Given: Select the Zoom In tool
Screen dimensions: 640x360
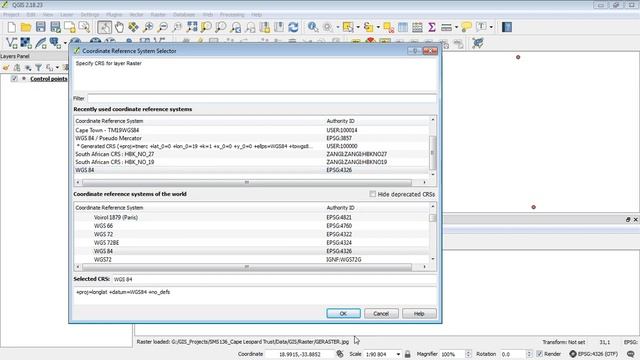Looking at the screenshot, I should pos(148,27).
